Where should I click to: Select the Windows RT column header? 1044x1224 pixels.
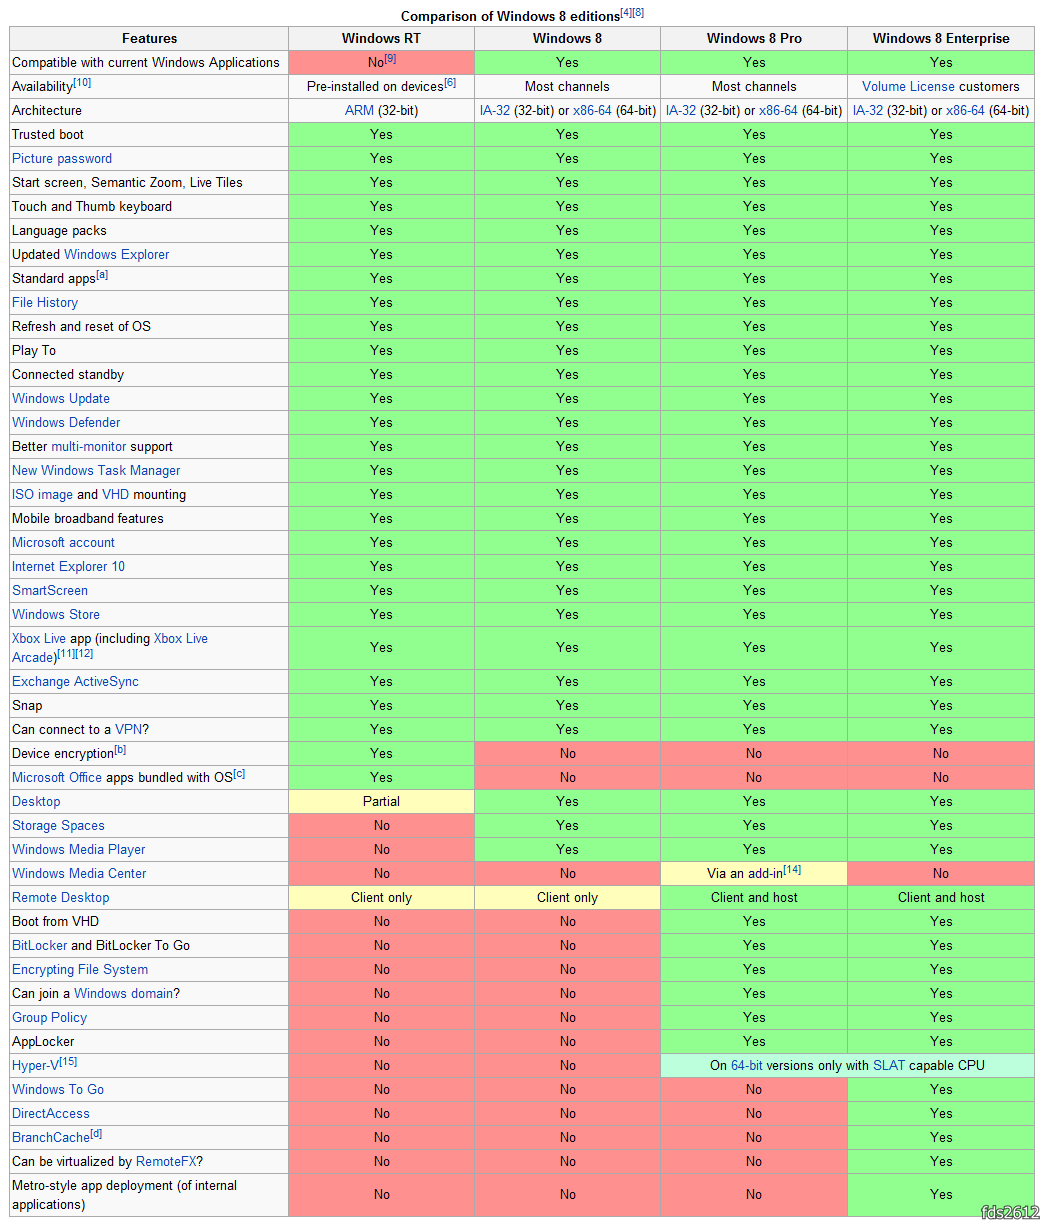[381, 38]
